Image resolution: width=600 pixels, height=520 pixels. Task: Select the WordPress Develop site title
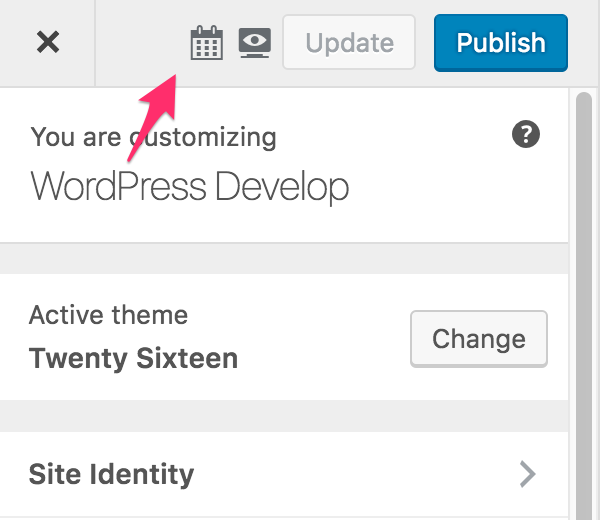pos(190,187)
